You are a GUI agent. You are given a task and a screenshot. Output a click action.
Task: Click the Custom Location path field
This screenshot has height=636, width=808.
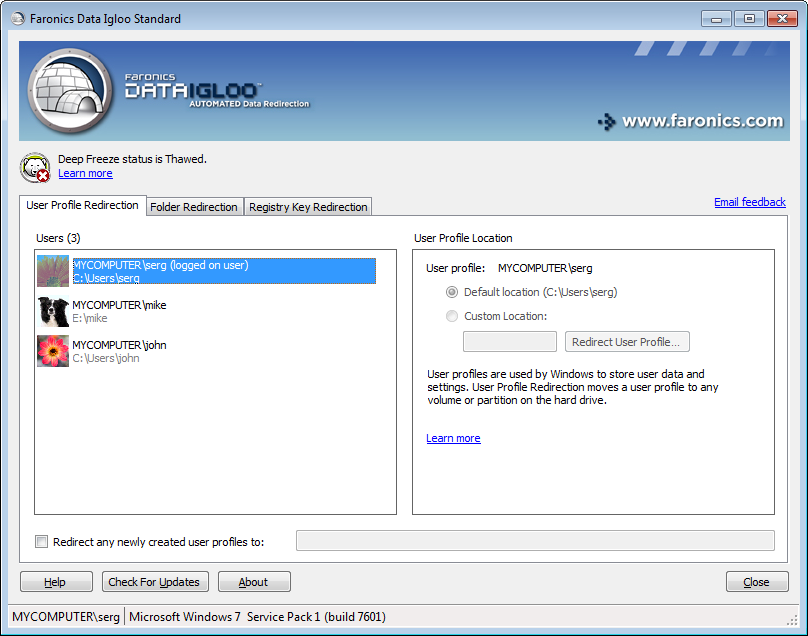(x=510, y=342)
